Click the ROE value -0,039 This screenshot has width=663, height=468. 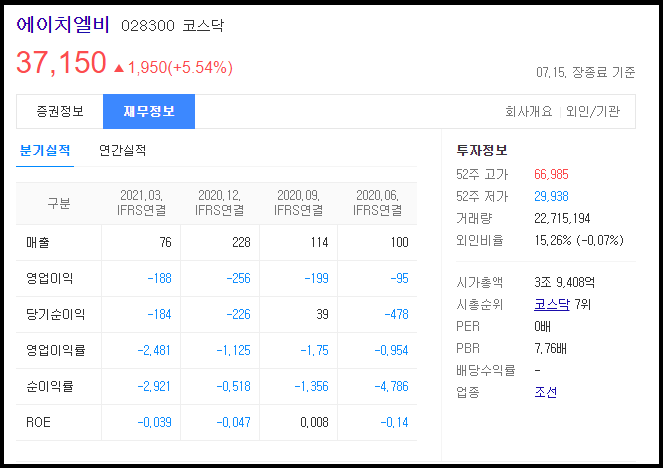click(x=154, y=422)
